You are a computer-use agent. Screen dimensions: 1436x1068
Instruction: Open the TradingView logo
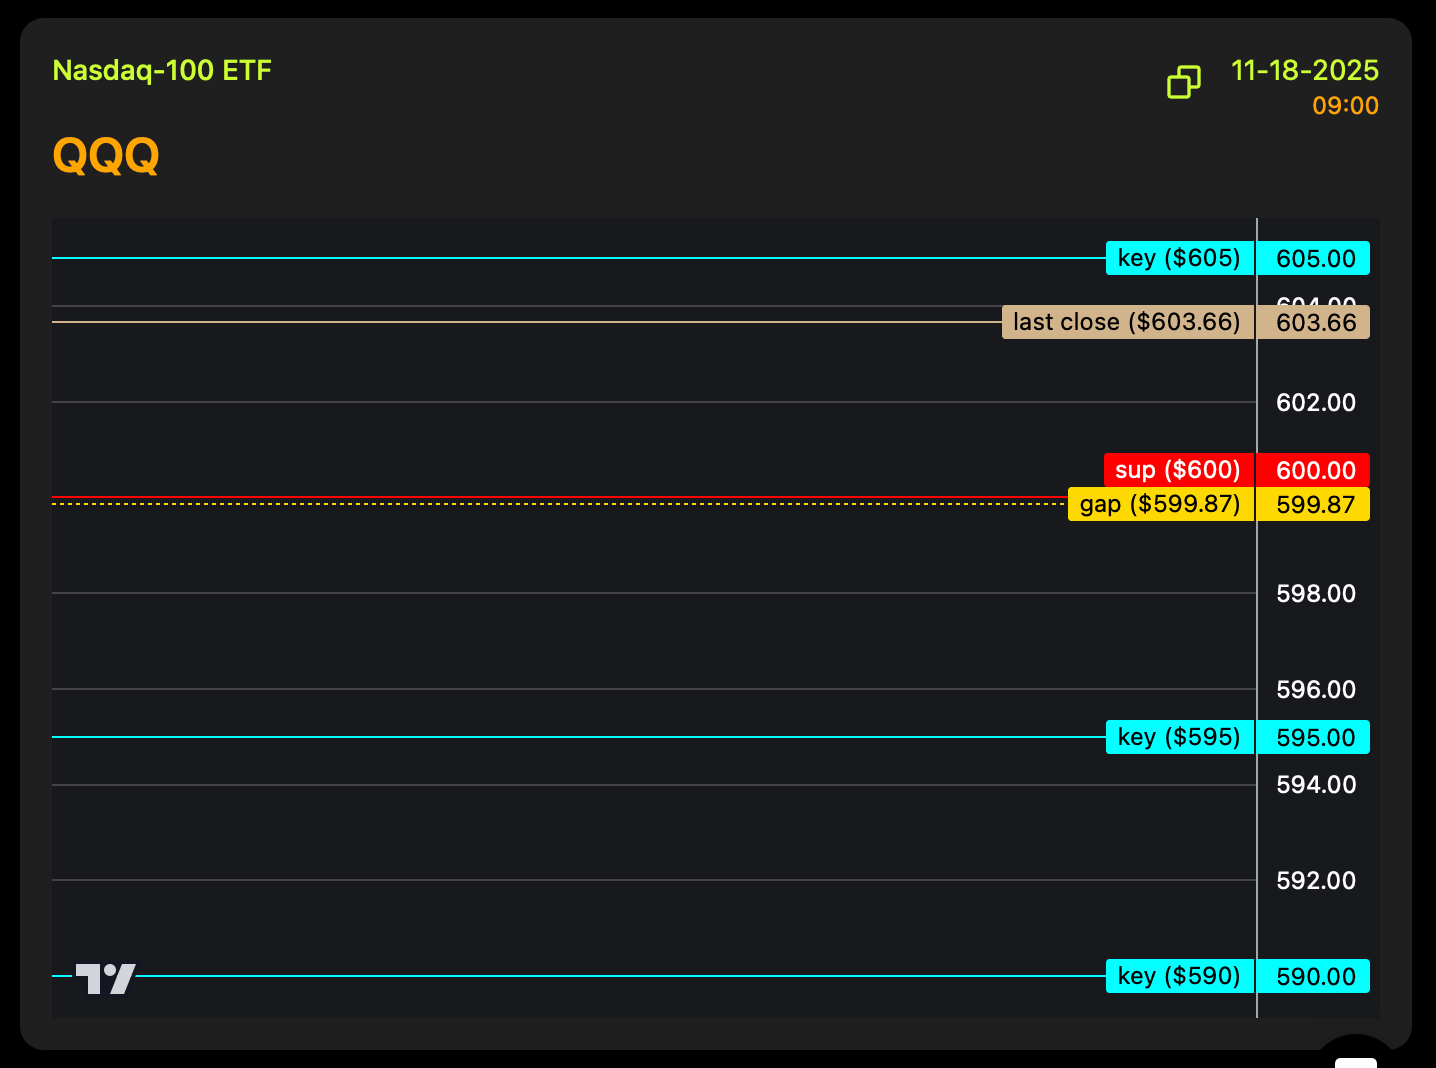pyautogui.click(x=106, y=978)
